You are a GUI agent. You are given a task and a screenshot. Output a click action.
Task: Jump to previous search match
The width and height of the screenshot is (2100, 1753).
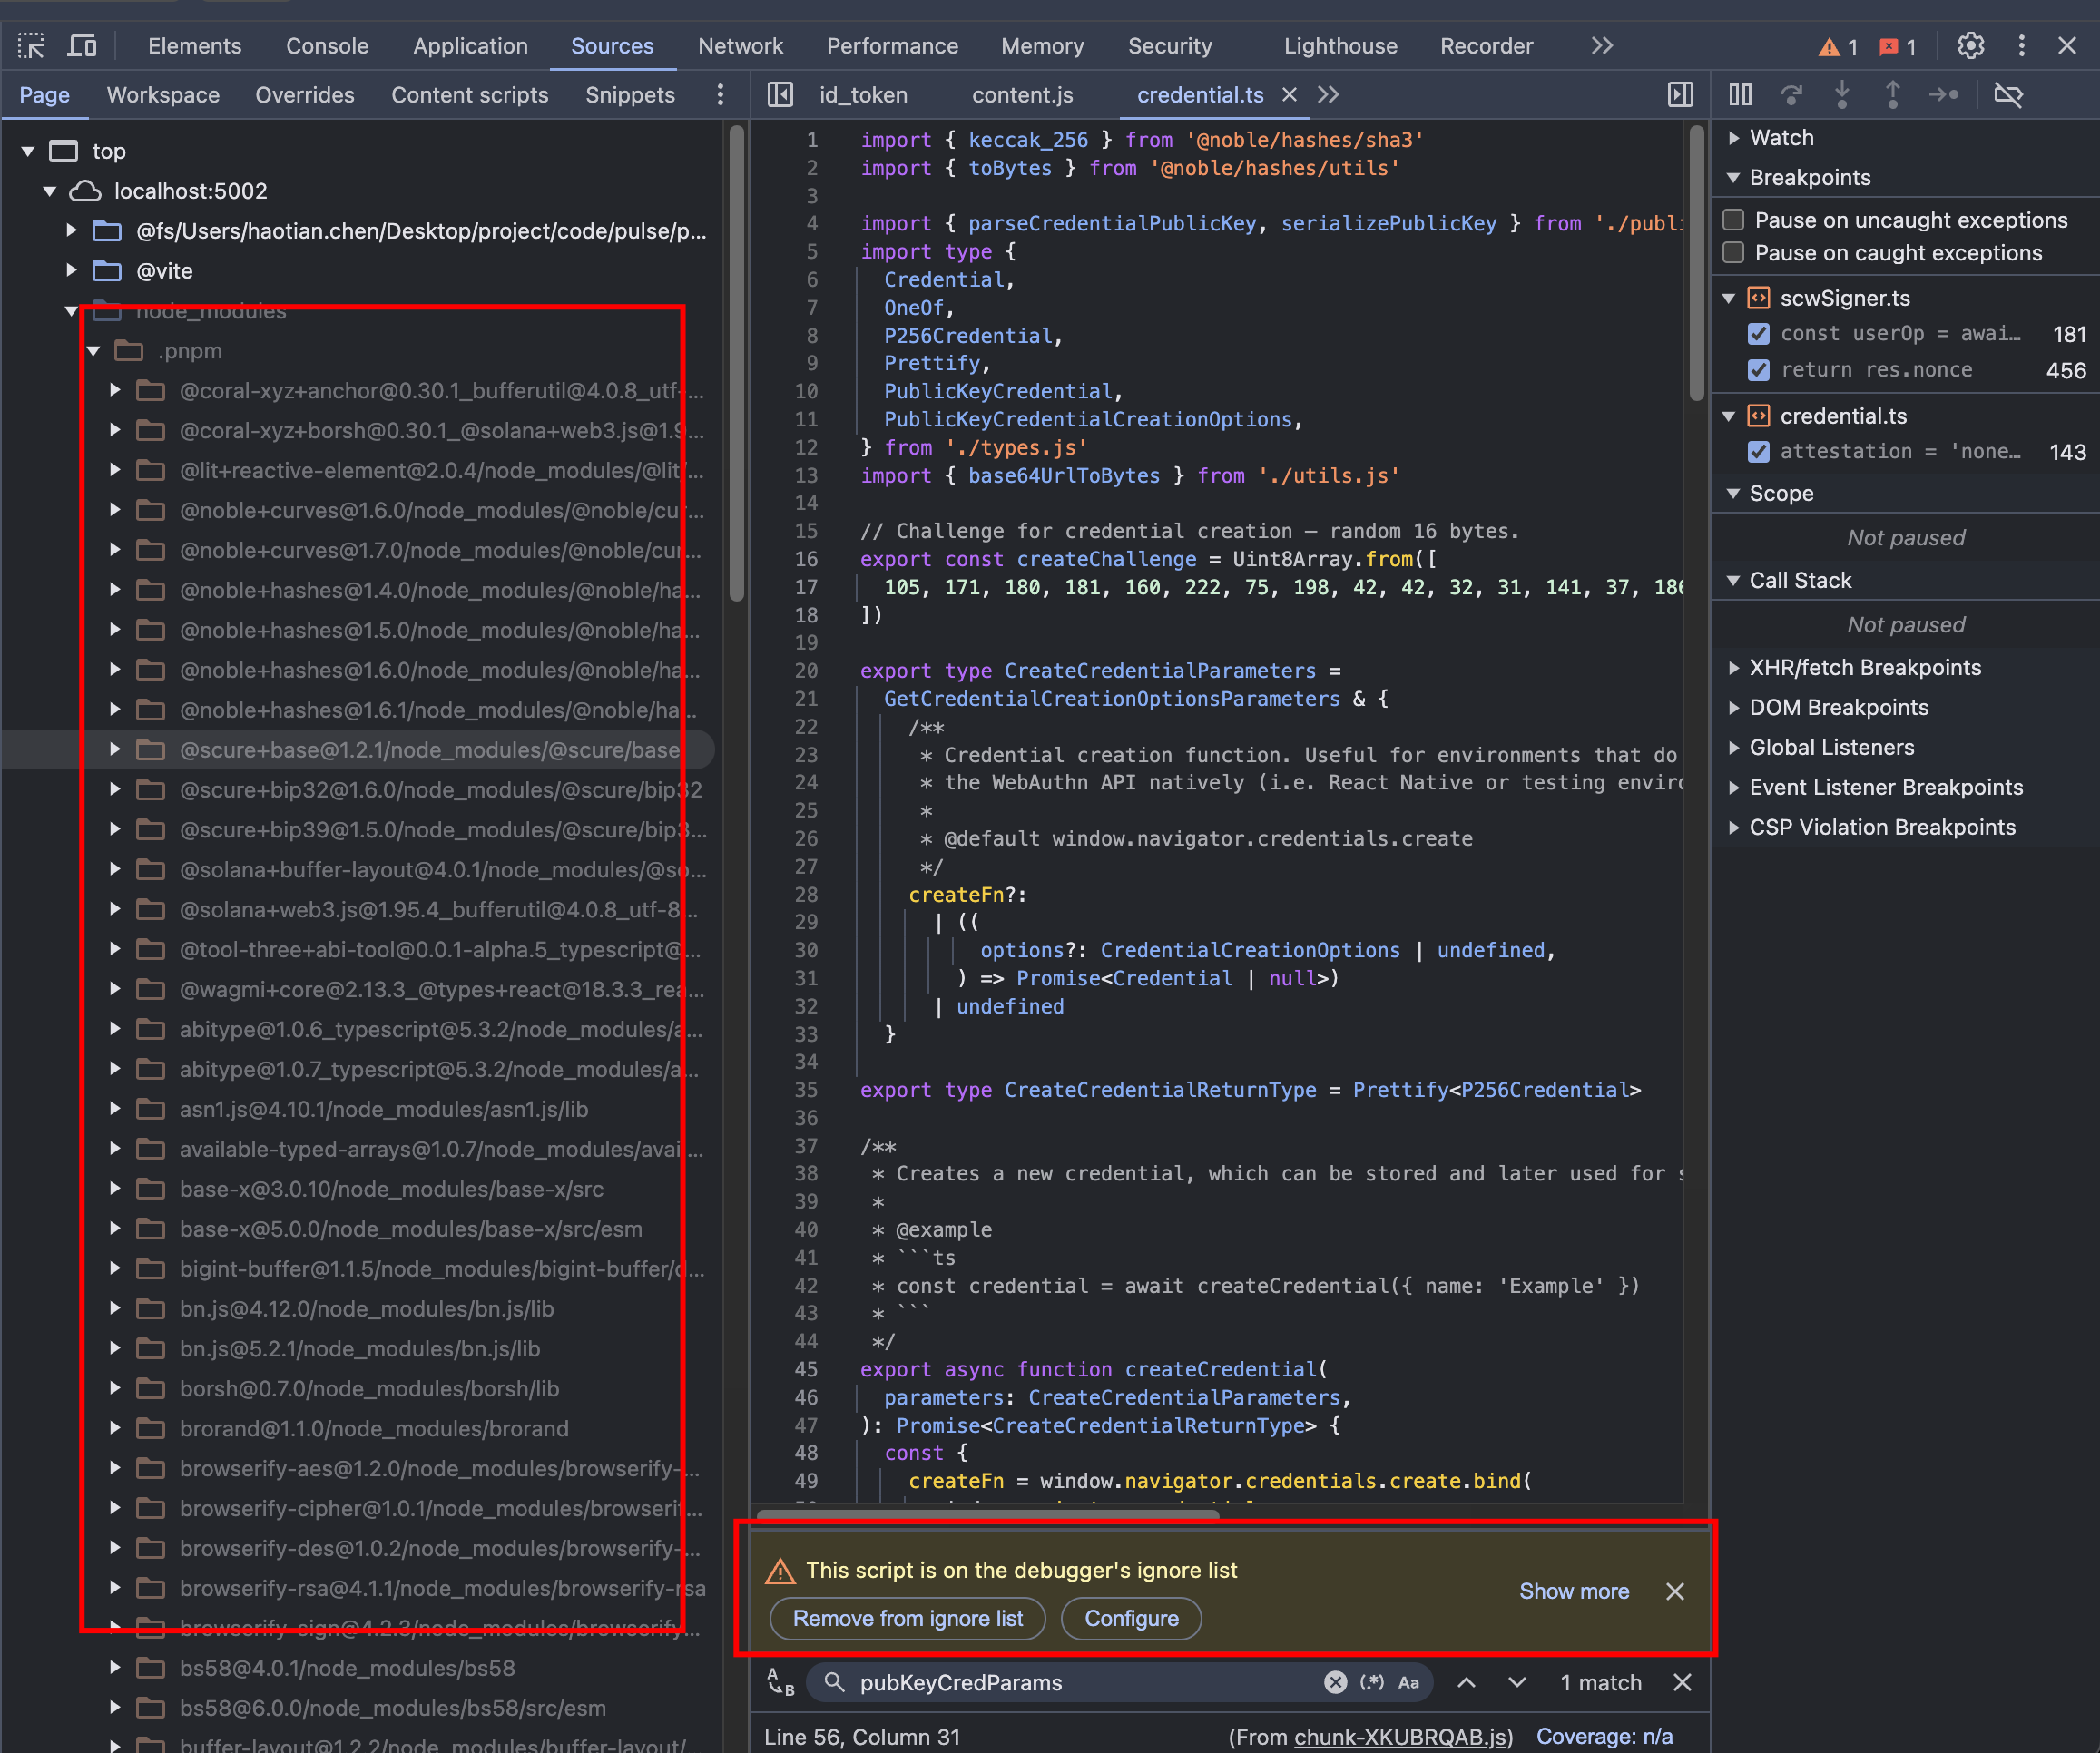point(1466,1682)
